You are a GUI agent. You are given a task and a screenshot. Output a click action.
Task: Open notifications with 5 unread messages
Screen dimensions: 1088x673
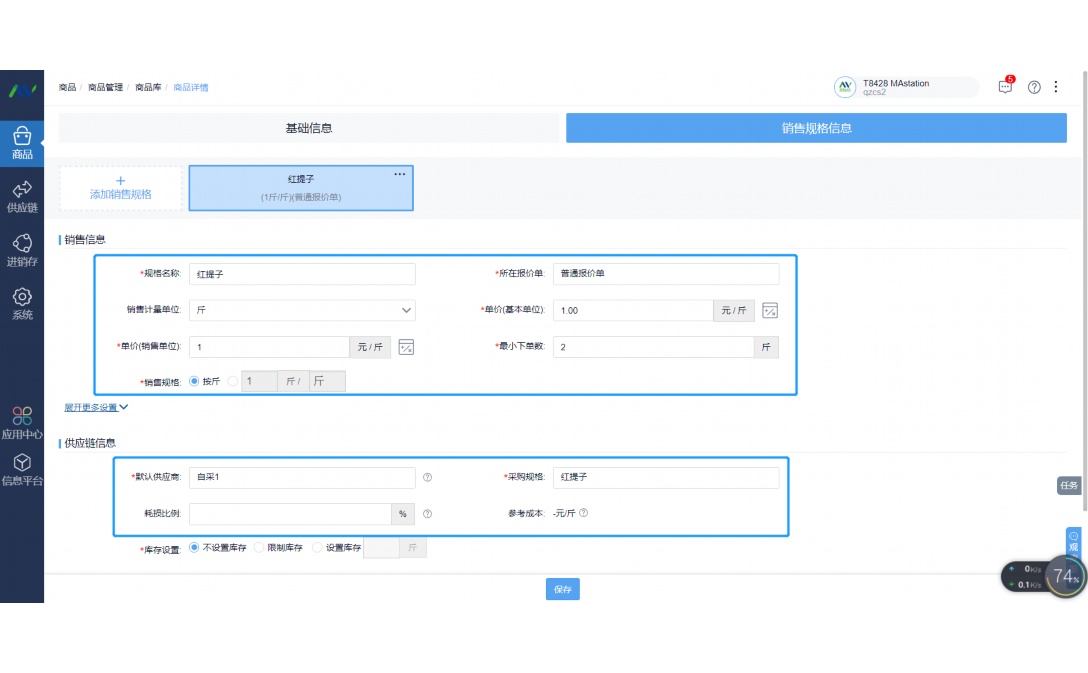[x=1004, y=87]
